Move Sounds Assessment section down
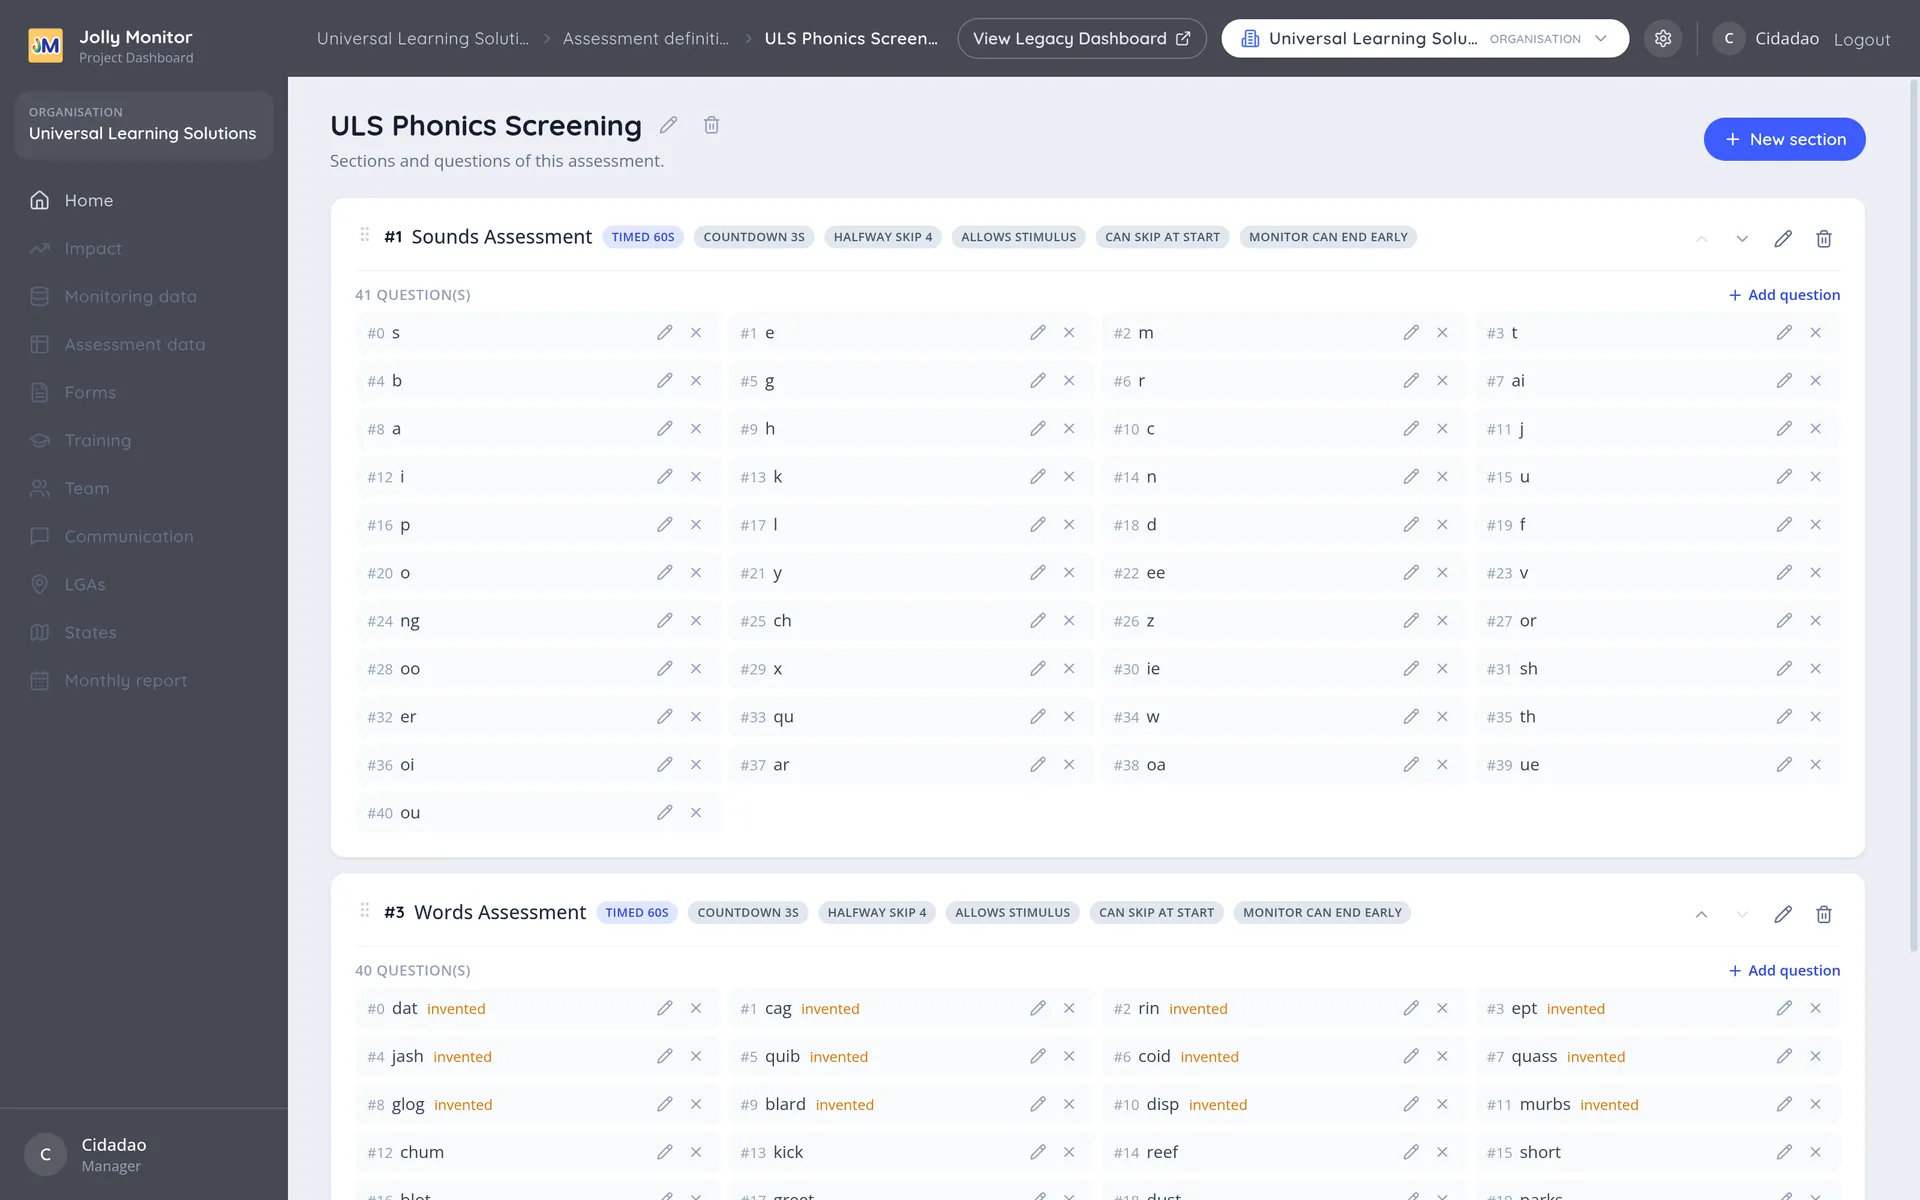This screenshot has height=1200, width=1920. click(1742, 239)
